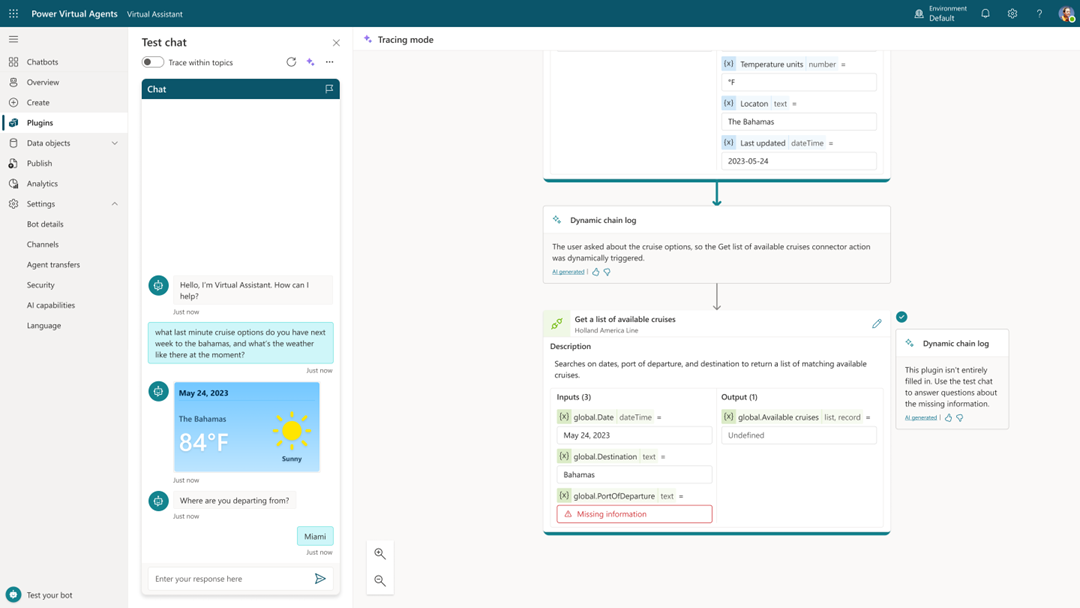Click the AI generated link
Screen dimensions: 1080x608
tap(569, 271)
